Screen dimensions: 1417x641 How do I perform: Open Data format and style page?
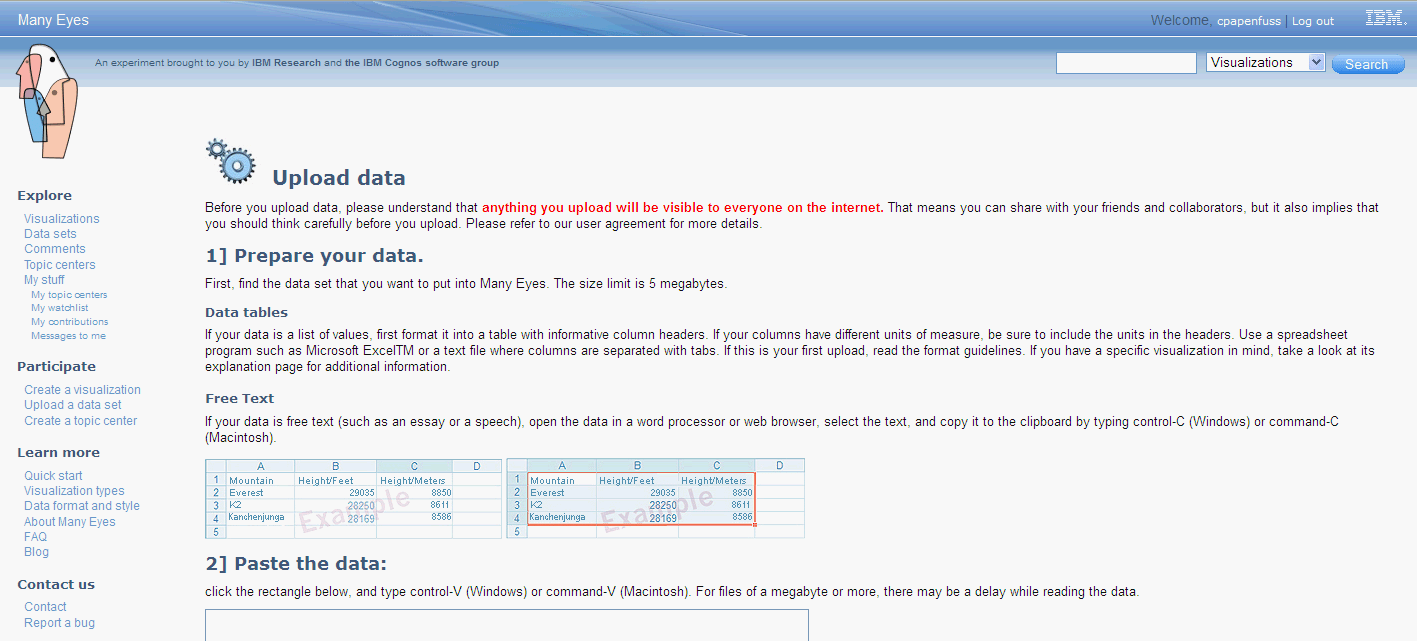click(82, 506)
